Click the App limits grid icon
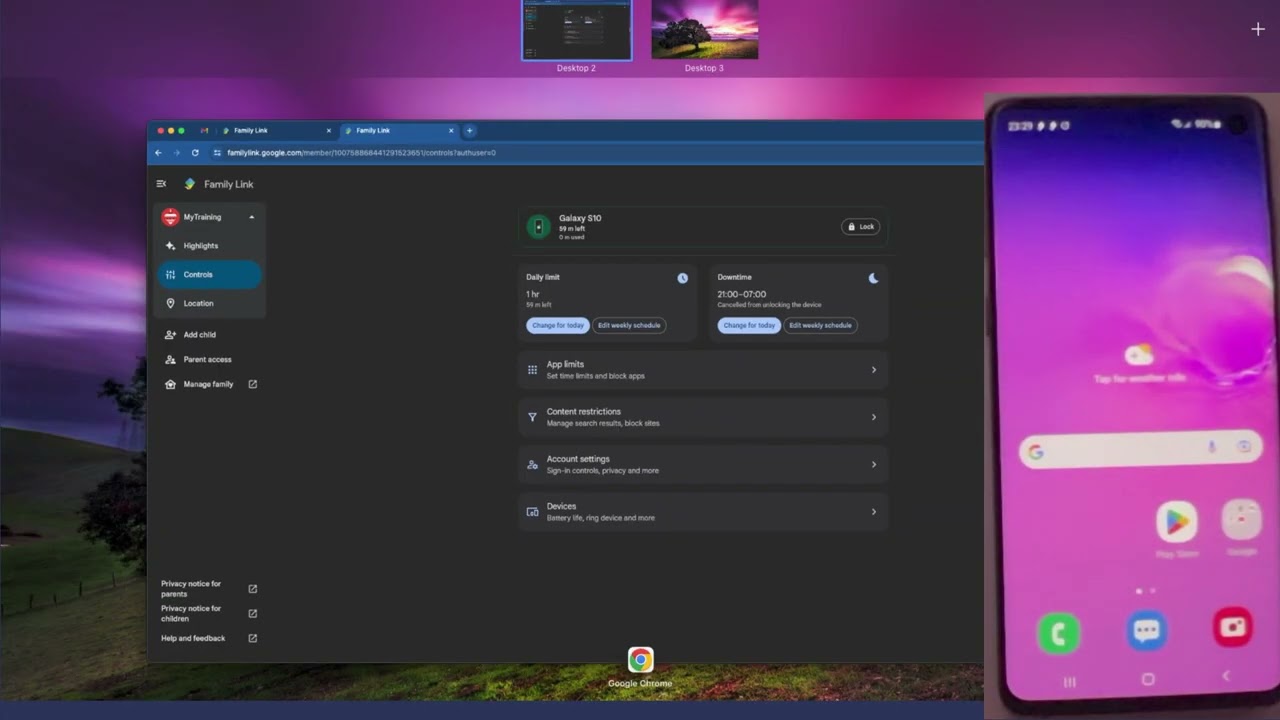Viewport: 1280px width, 720px height. pos(532,370)
